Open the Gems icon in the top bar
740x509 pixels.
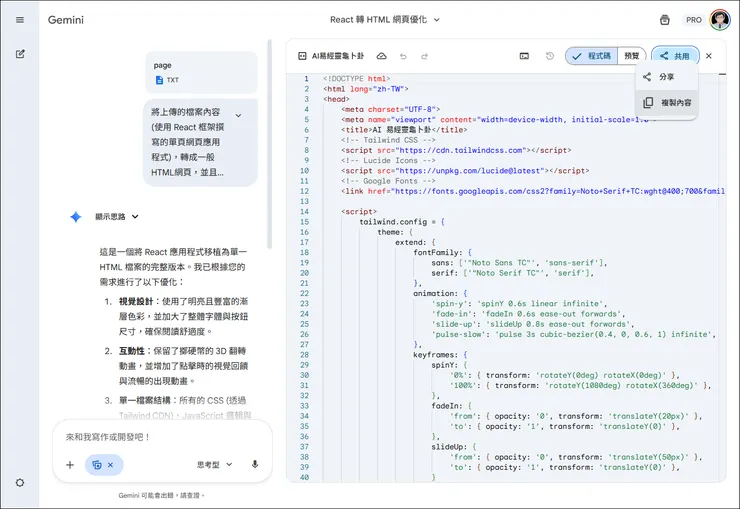pos(664,20)
